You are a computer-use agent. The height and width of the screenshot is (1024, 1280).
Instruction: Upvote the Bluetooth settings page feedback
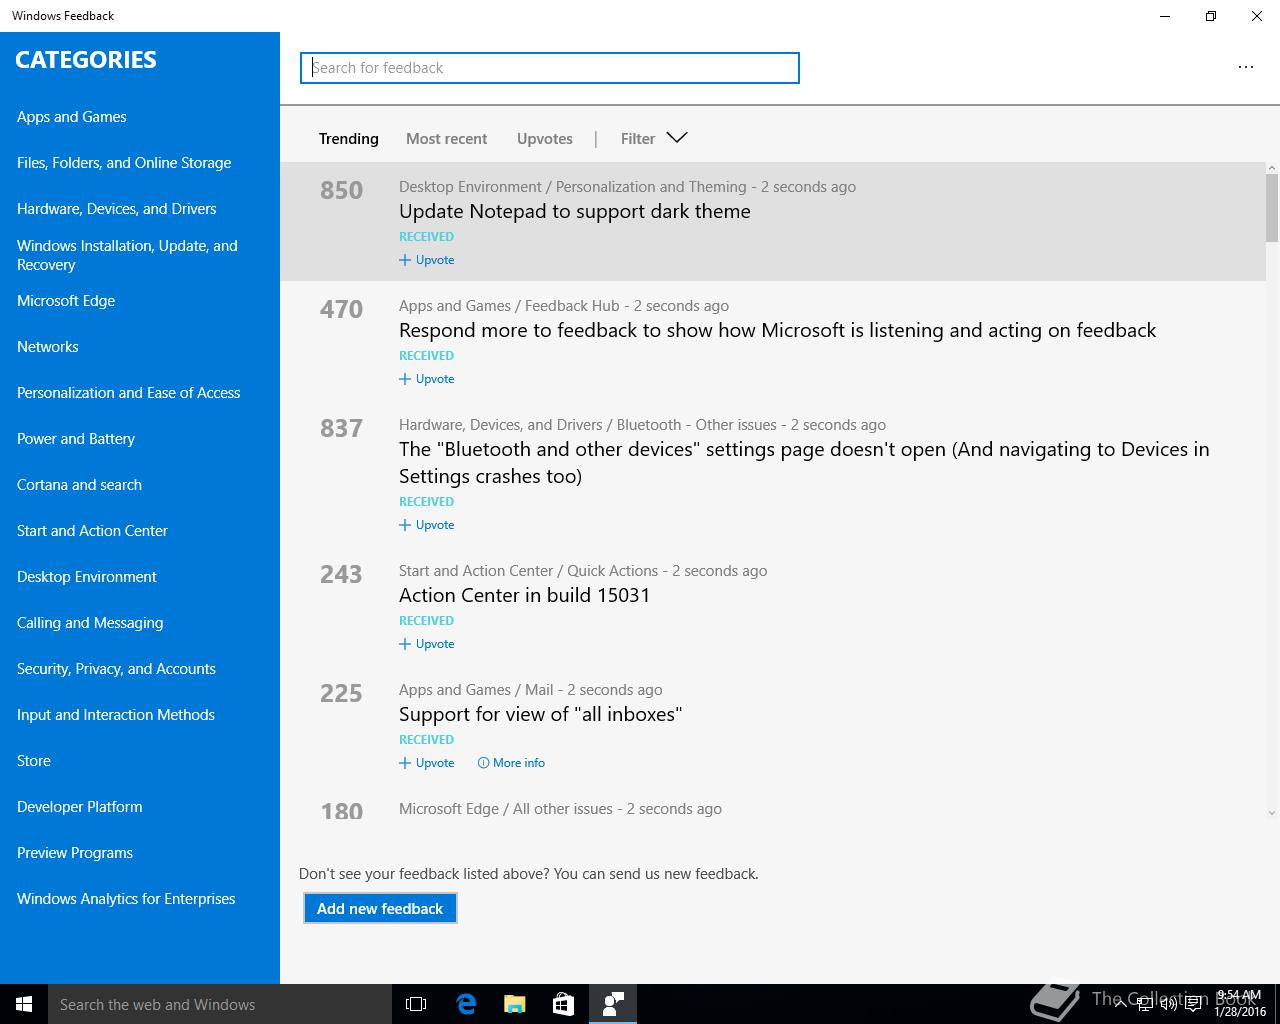[427, 525]
